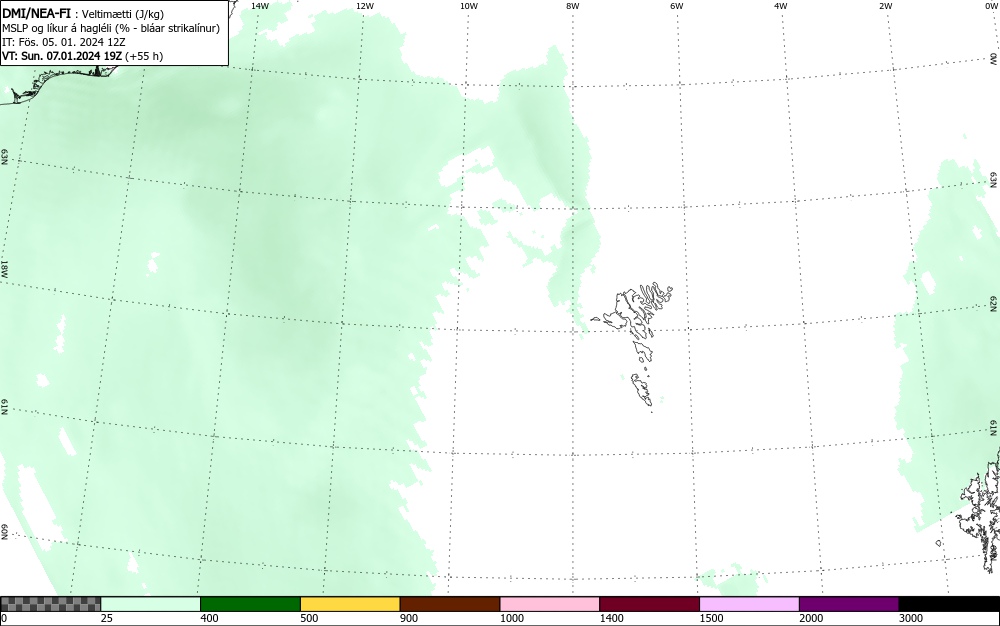Viewport: 1000px width, 626px height.
Task: Click the '2W' longitude label
Action: pos(885,6)
